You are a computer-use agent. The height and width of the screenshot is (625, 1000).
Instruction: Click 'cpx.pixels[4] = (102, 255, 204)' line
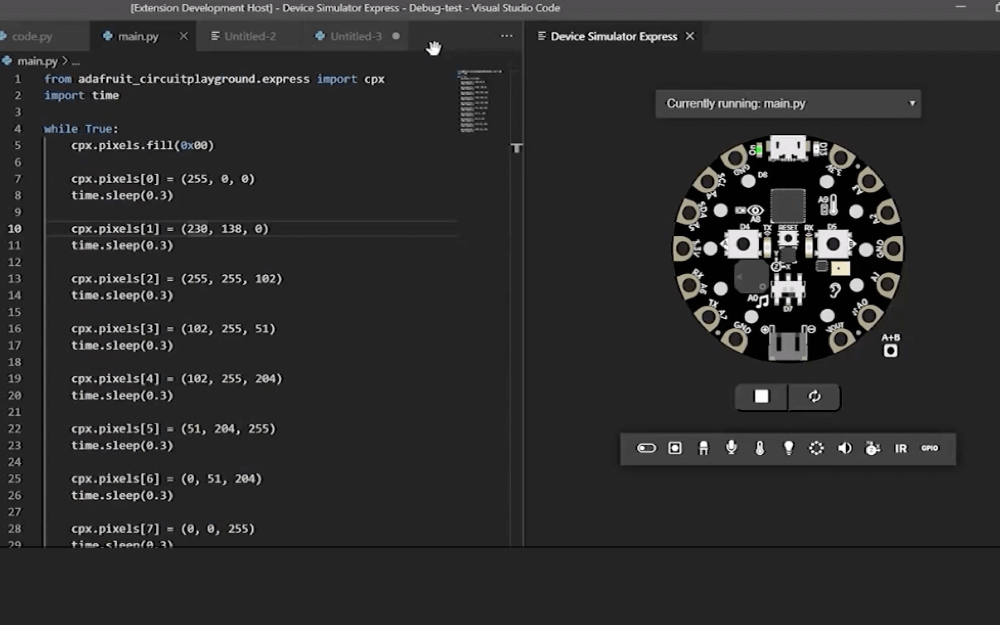tap(177, 379)
